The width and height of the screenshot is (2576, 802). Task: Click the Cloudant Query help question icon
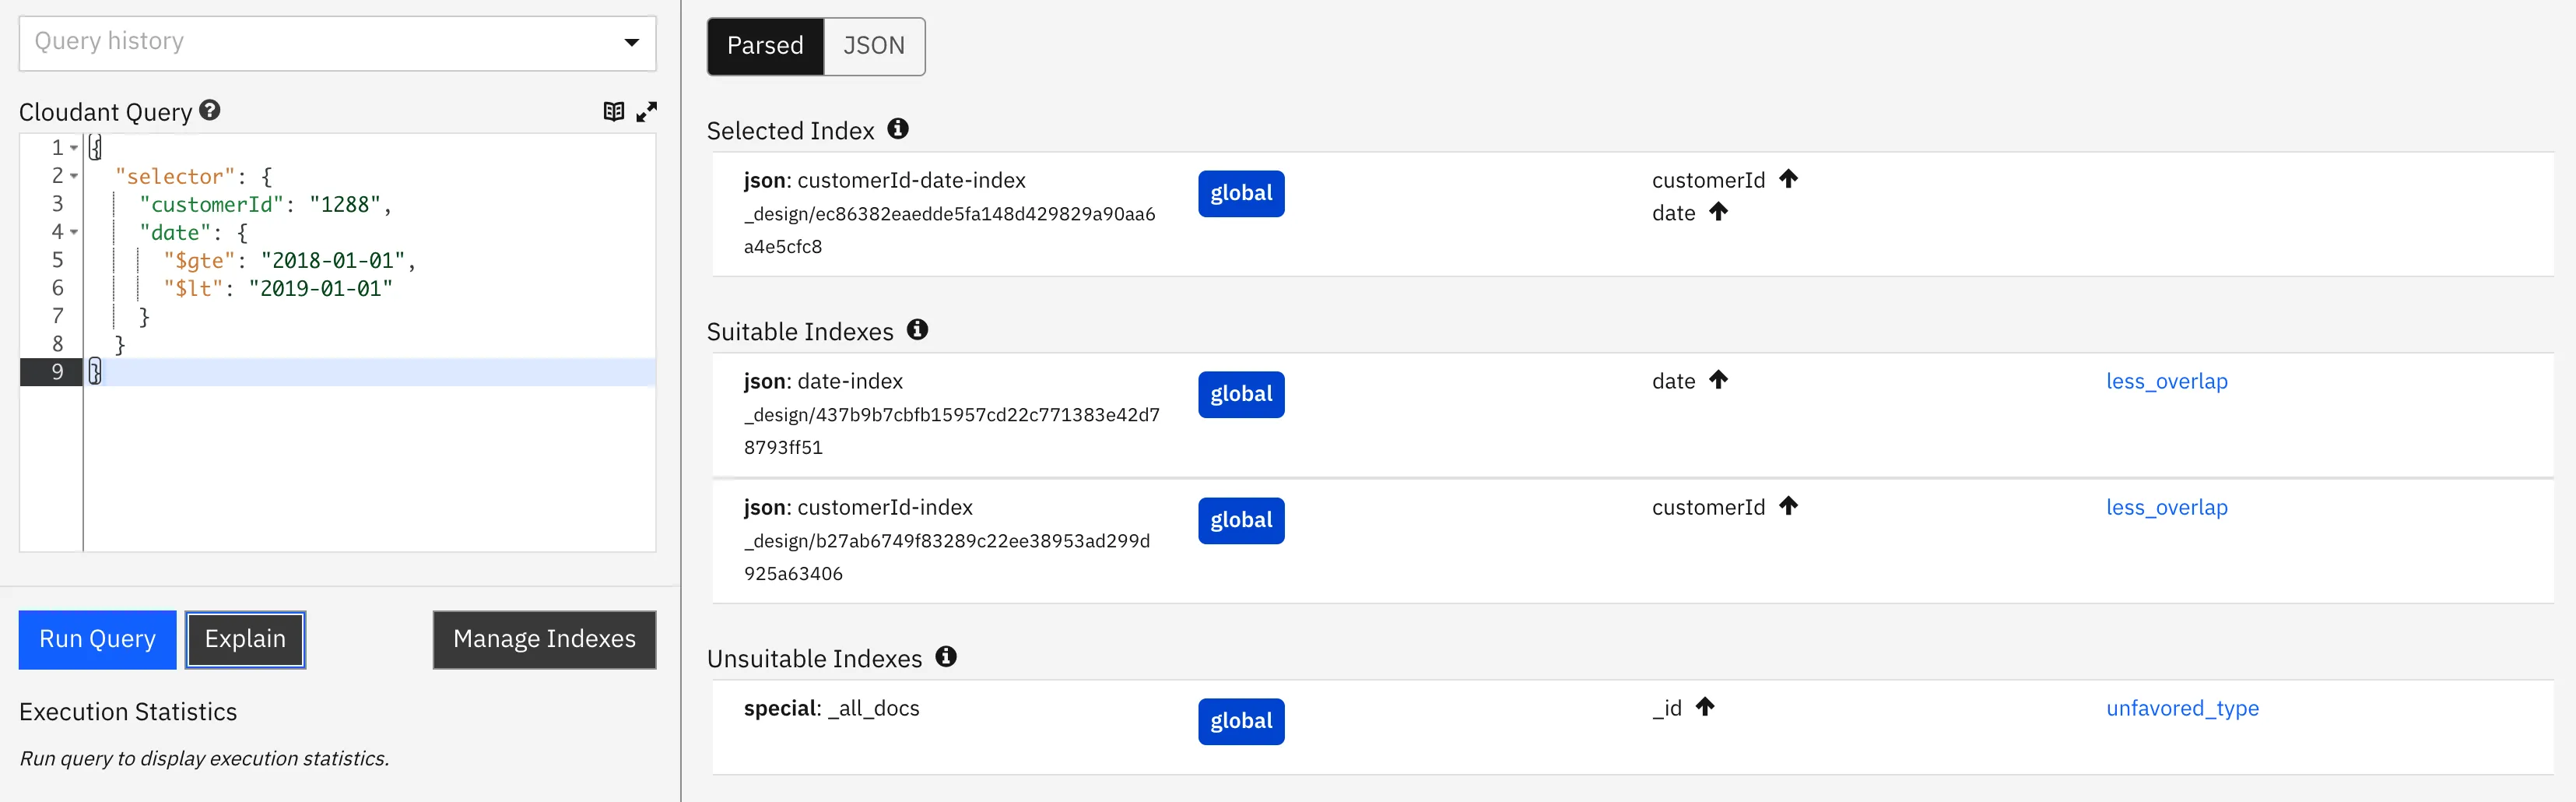[209, 111]
